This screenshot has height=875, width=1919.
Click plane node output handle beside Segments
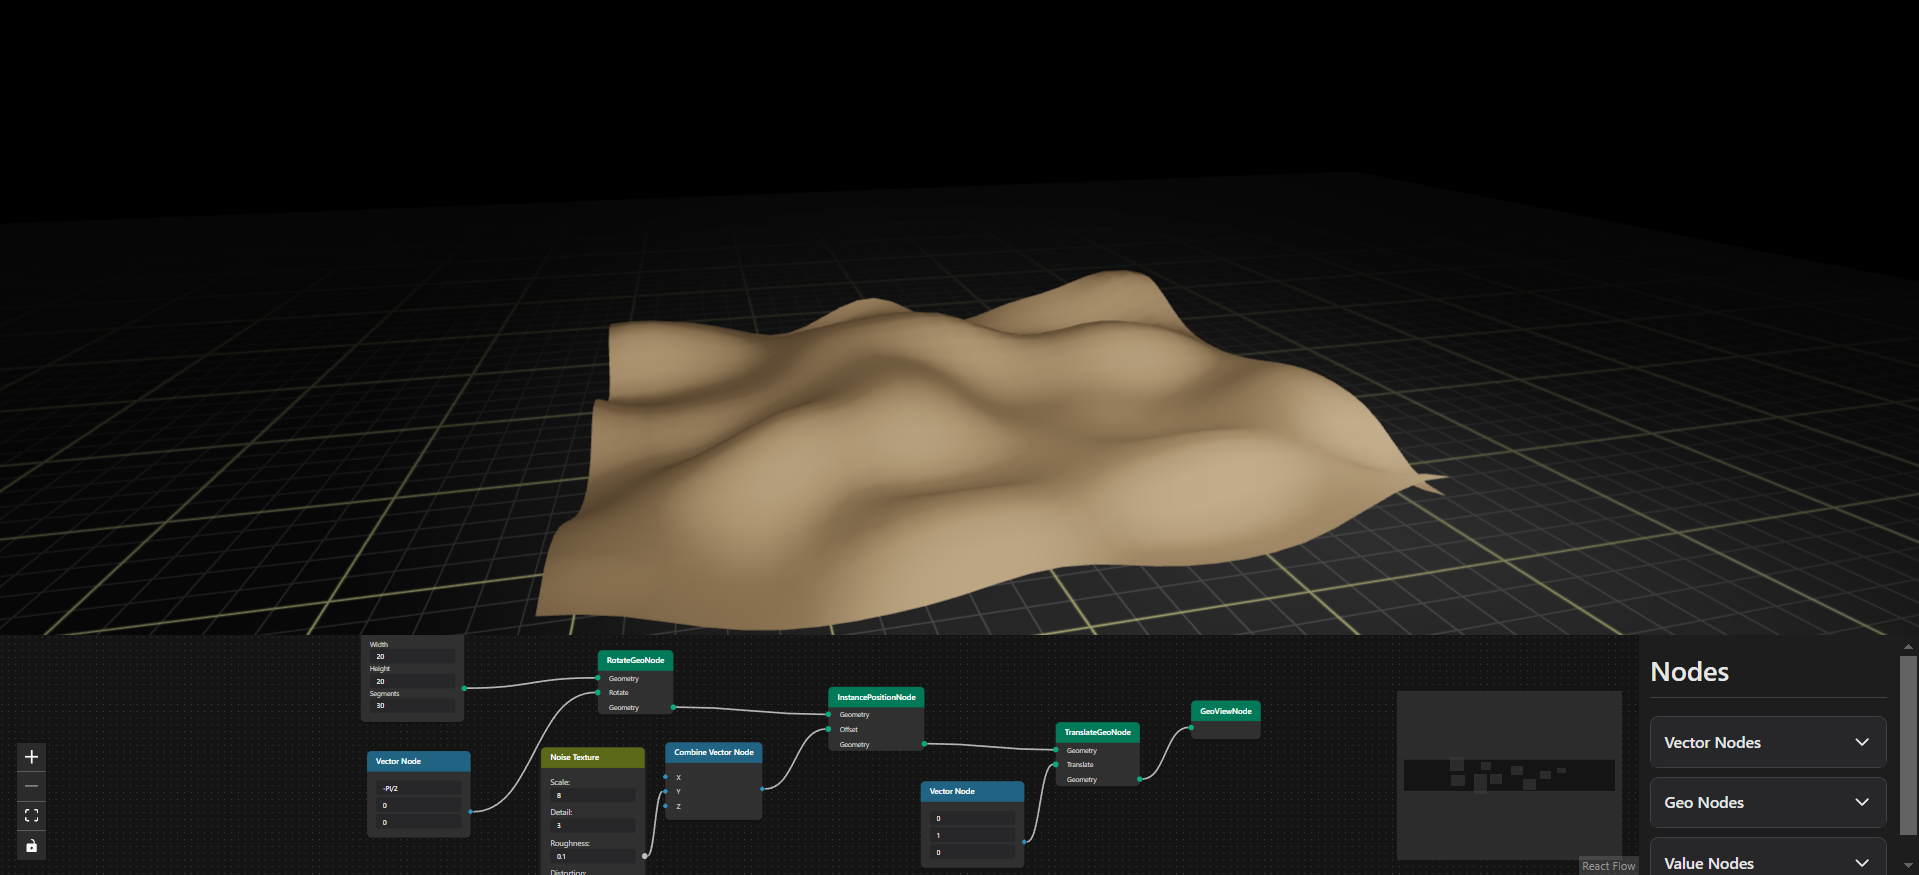(464, 688)
